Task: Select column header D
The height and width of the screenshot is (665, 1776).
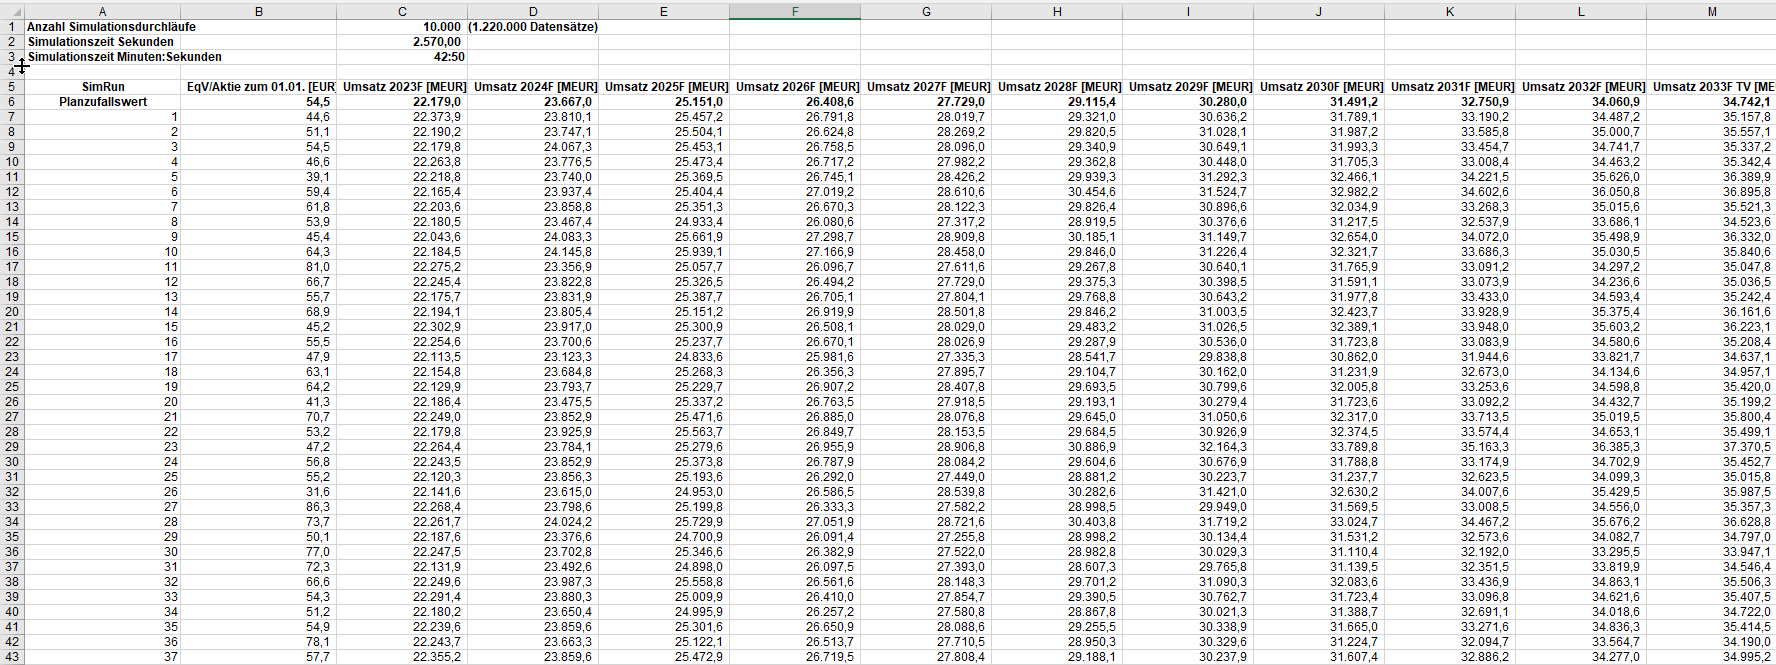Action: [533, 11]
